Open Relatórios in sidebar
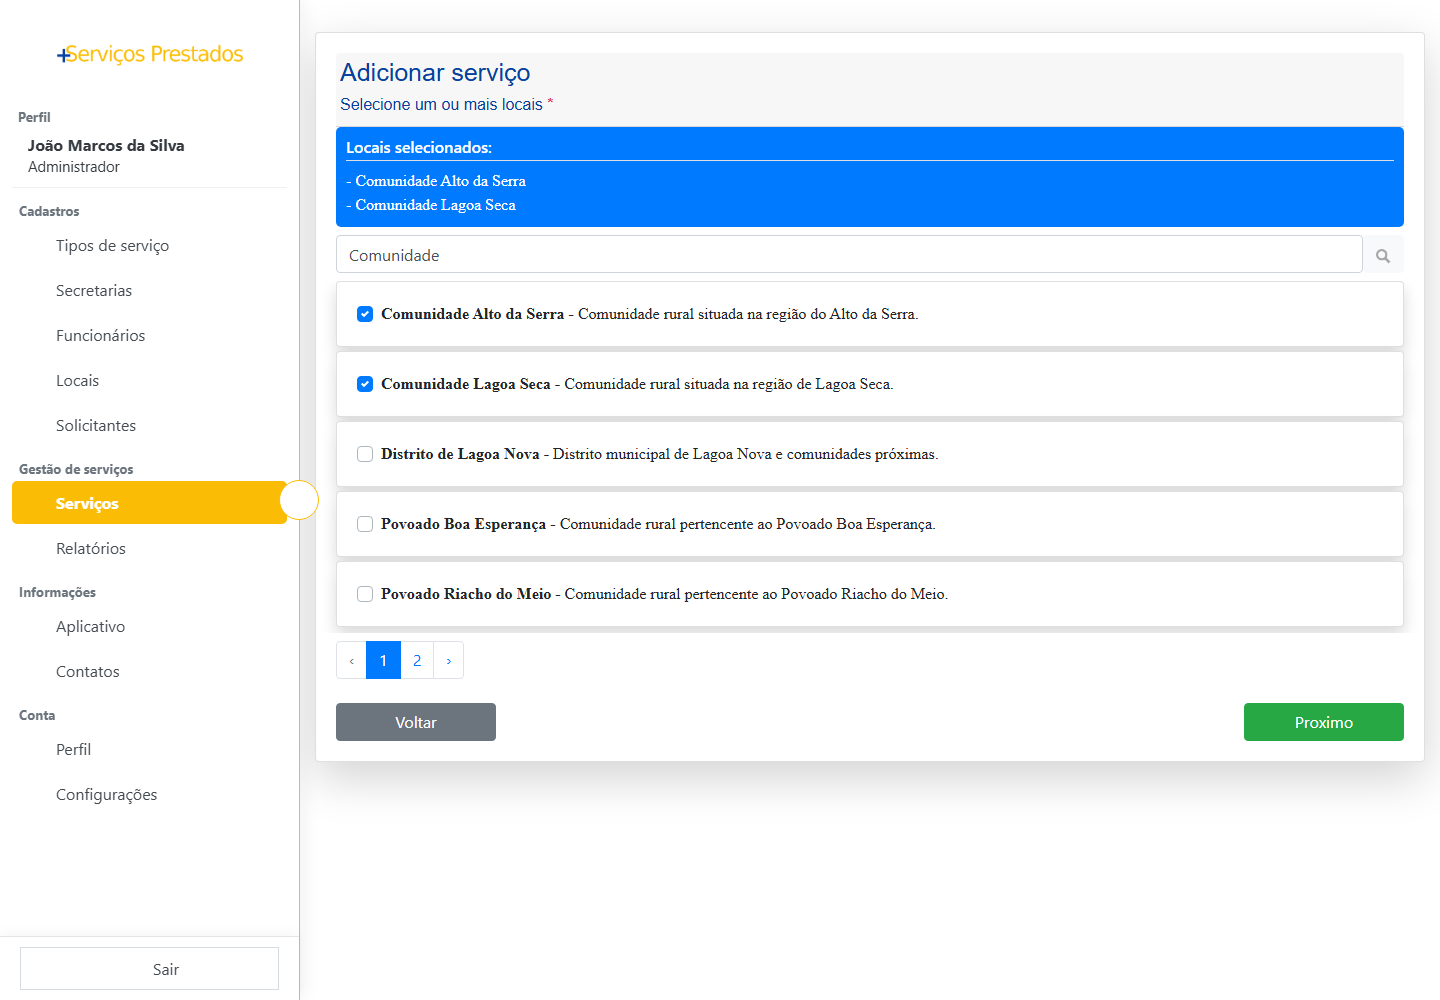Image resolution: width=1440 pixels, height=1000 pixels. pos(91,549)
